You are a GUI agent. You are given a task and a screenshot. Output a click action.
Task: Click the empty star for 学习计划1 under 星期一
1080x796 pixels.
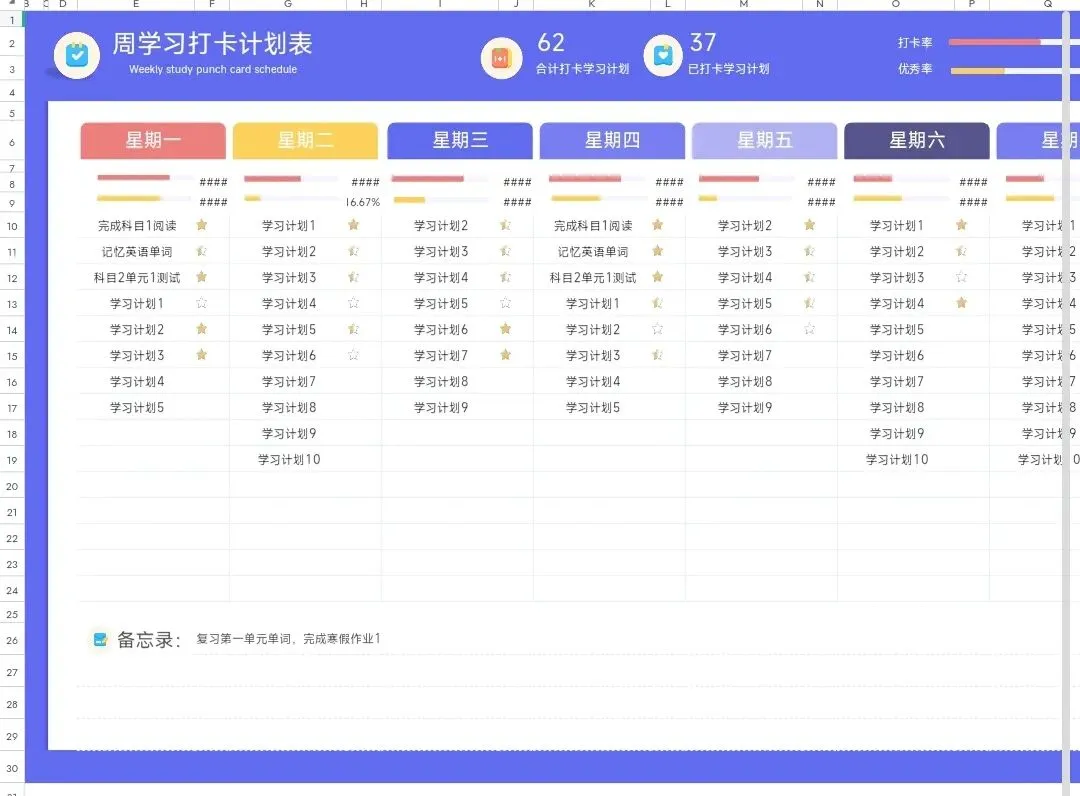201,303
